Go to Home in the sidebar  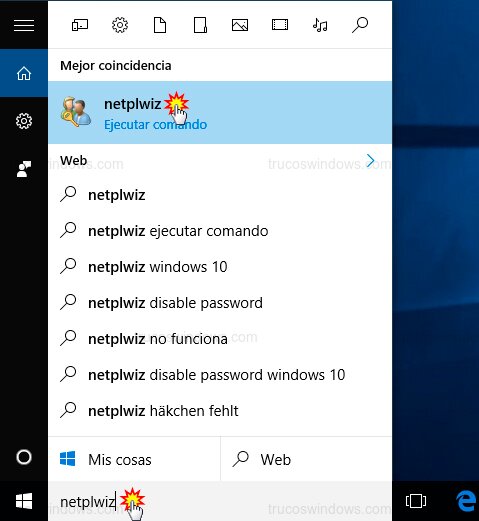[x=24, y=73]
